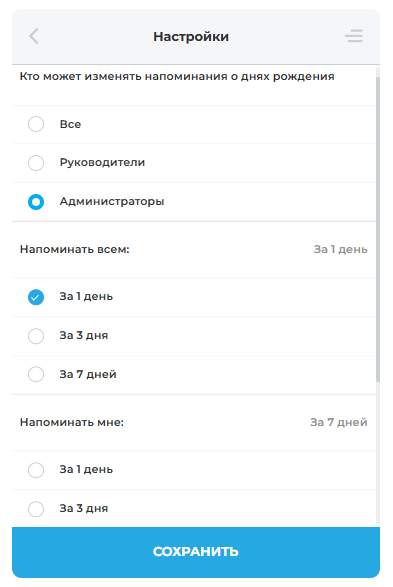Open the hamburger menu icon in header

(x=354, y=36)
